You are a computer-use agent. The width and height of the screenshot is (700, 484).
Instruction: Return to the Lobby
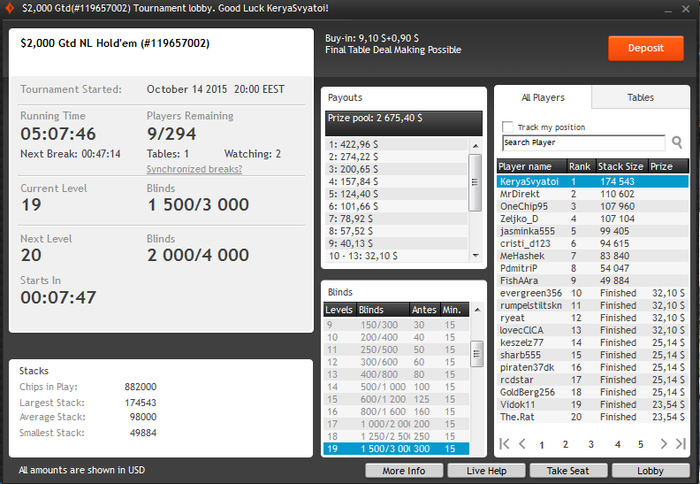650,471
